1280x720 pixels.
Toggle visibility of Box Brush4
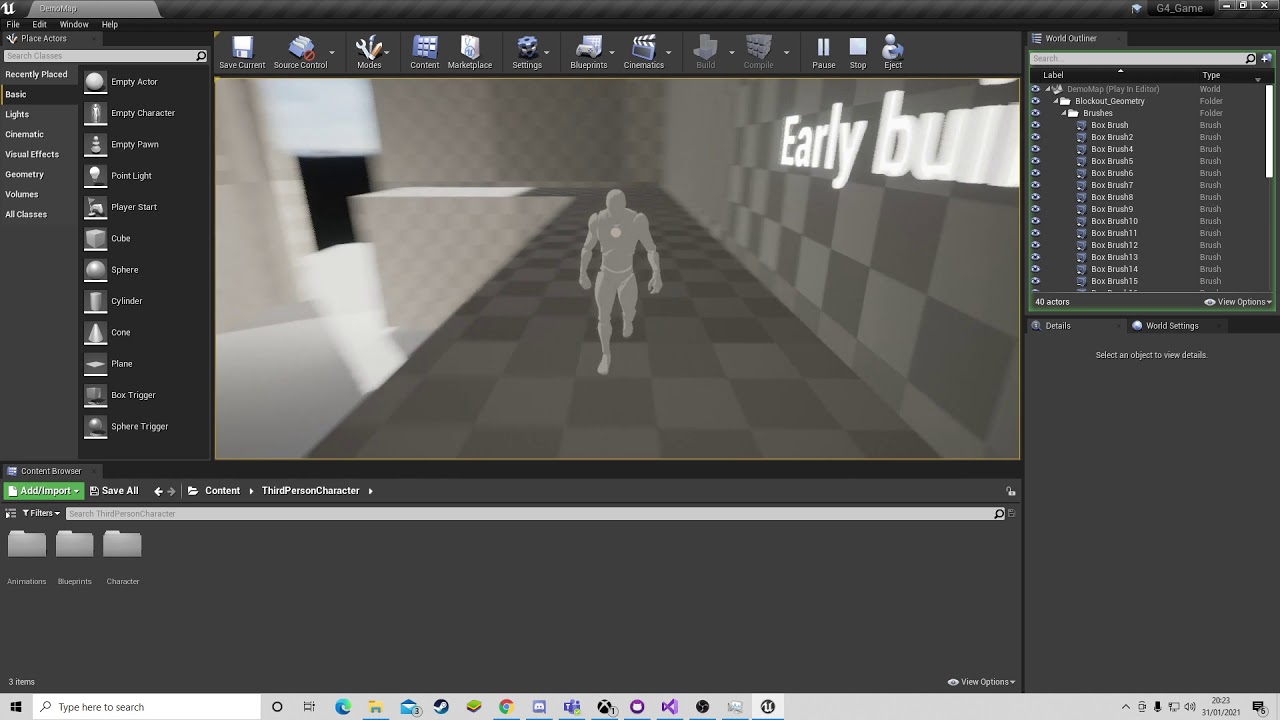click(x=1035, y=149)
